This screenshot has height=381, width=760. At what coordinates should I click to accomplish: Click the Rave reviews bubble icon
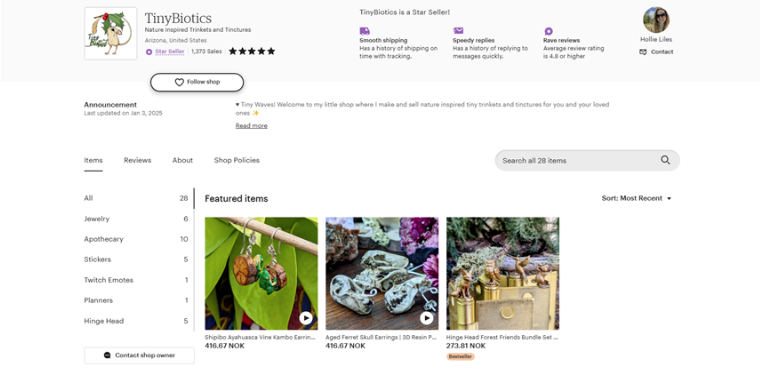pyautogui.click(x=548, y=31)
